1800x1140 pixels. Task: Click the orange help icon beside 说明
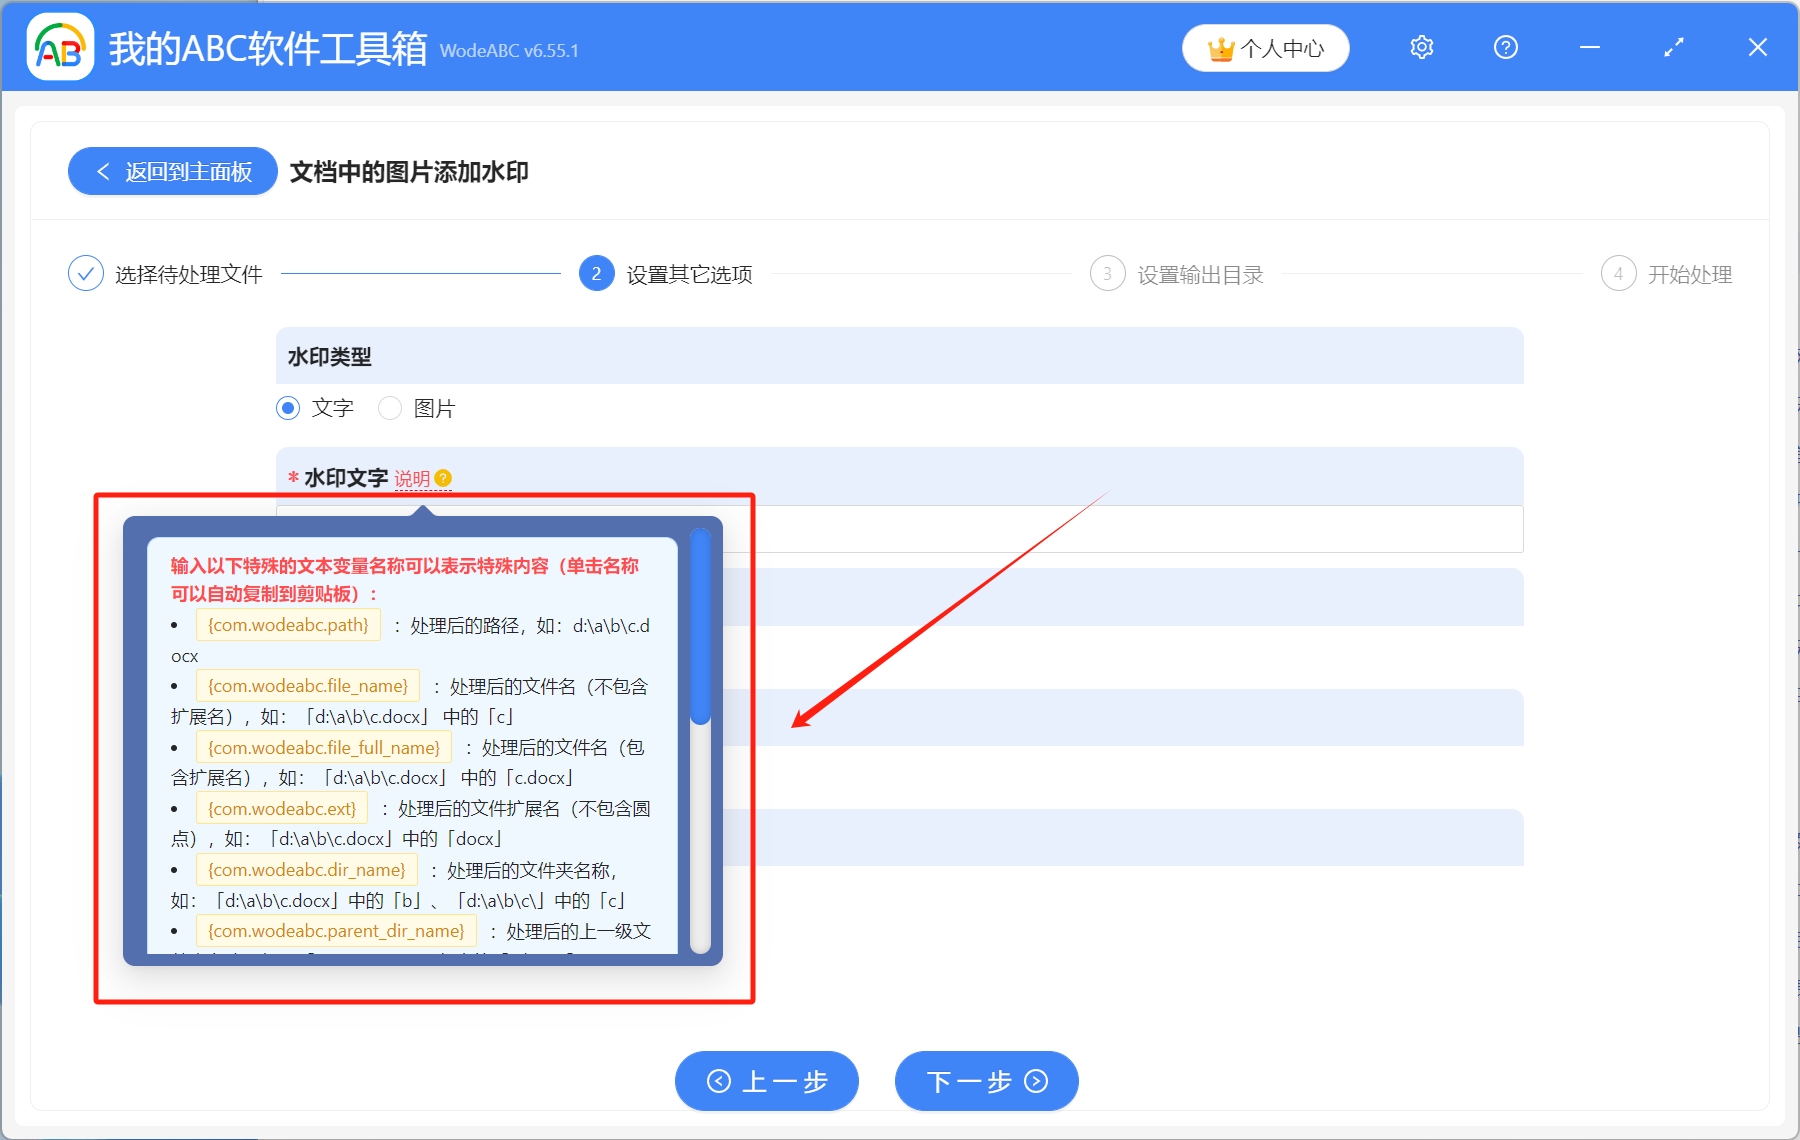(444, 479)
